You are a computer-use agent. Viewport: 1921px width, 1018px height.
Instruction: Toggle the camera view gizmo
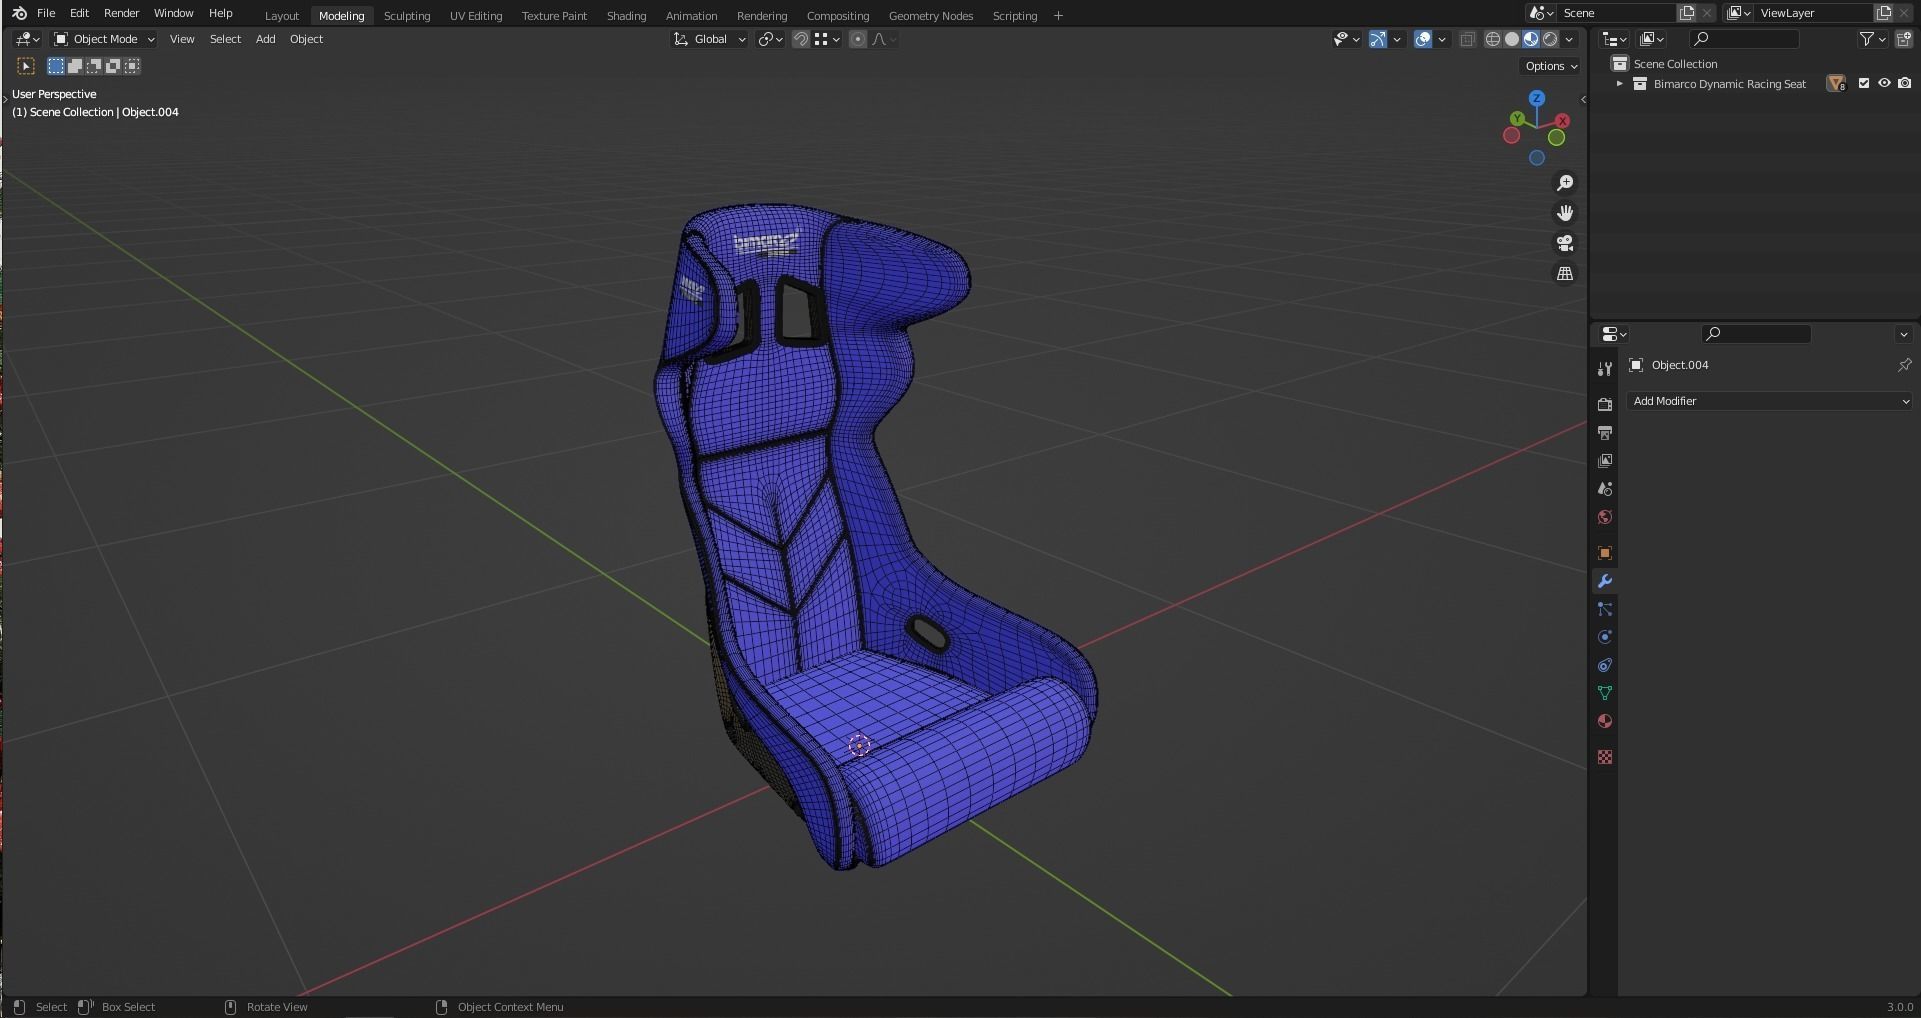1565,243
